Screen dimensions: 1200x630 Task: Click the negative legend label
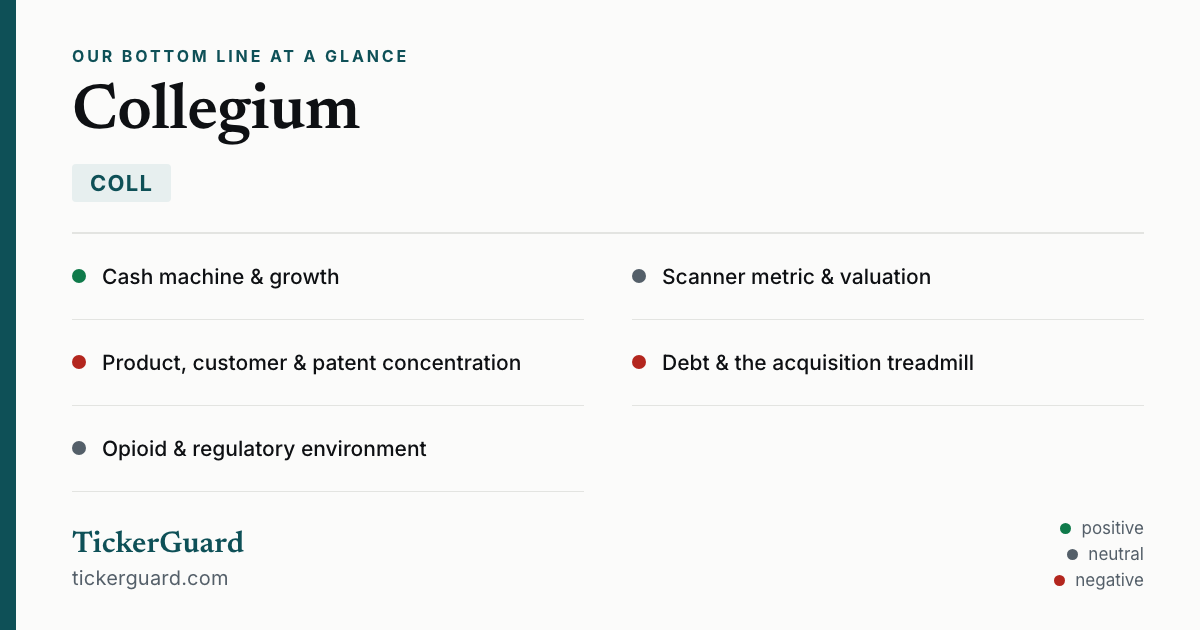pos(1109,580)
